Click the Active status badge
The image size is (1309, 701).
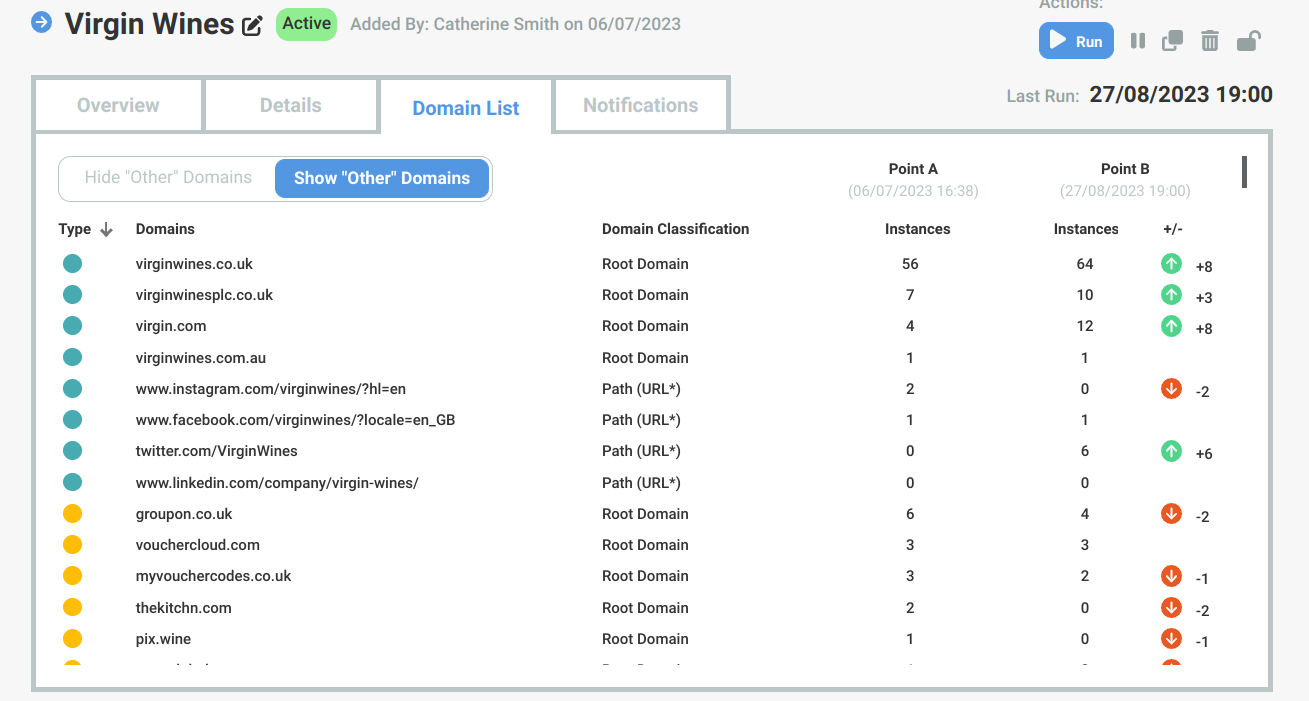click(x=306, y=24)
